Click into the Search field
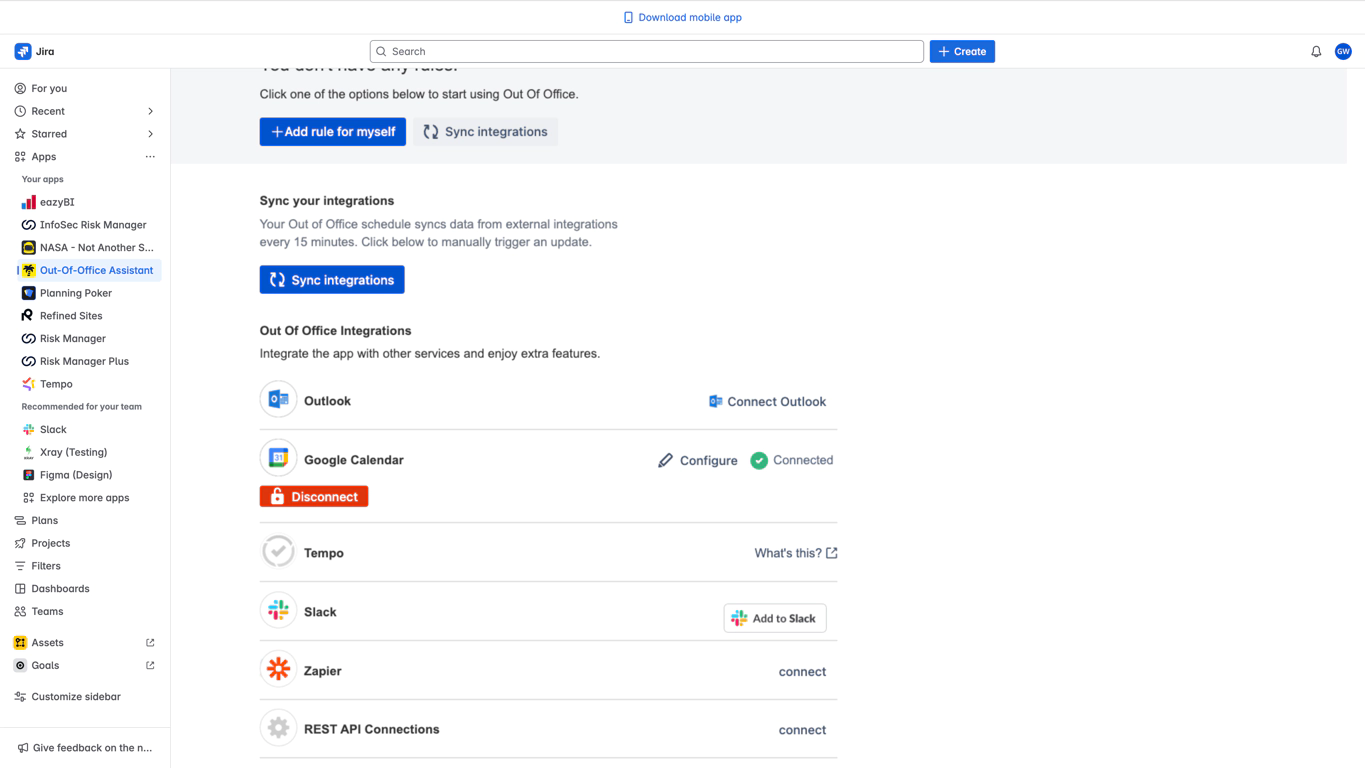This screenshot has height=768, width=1365. pos(646,52)
